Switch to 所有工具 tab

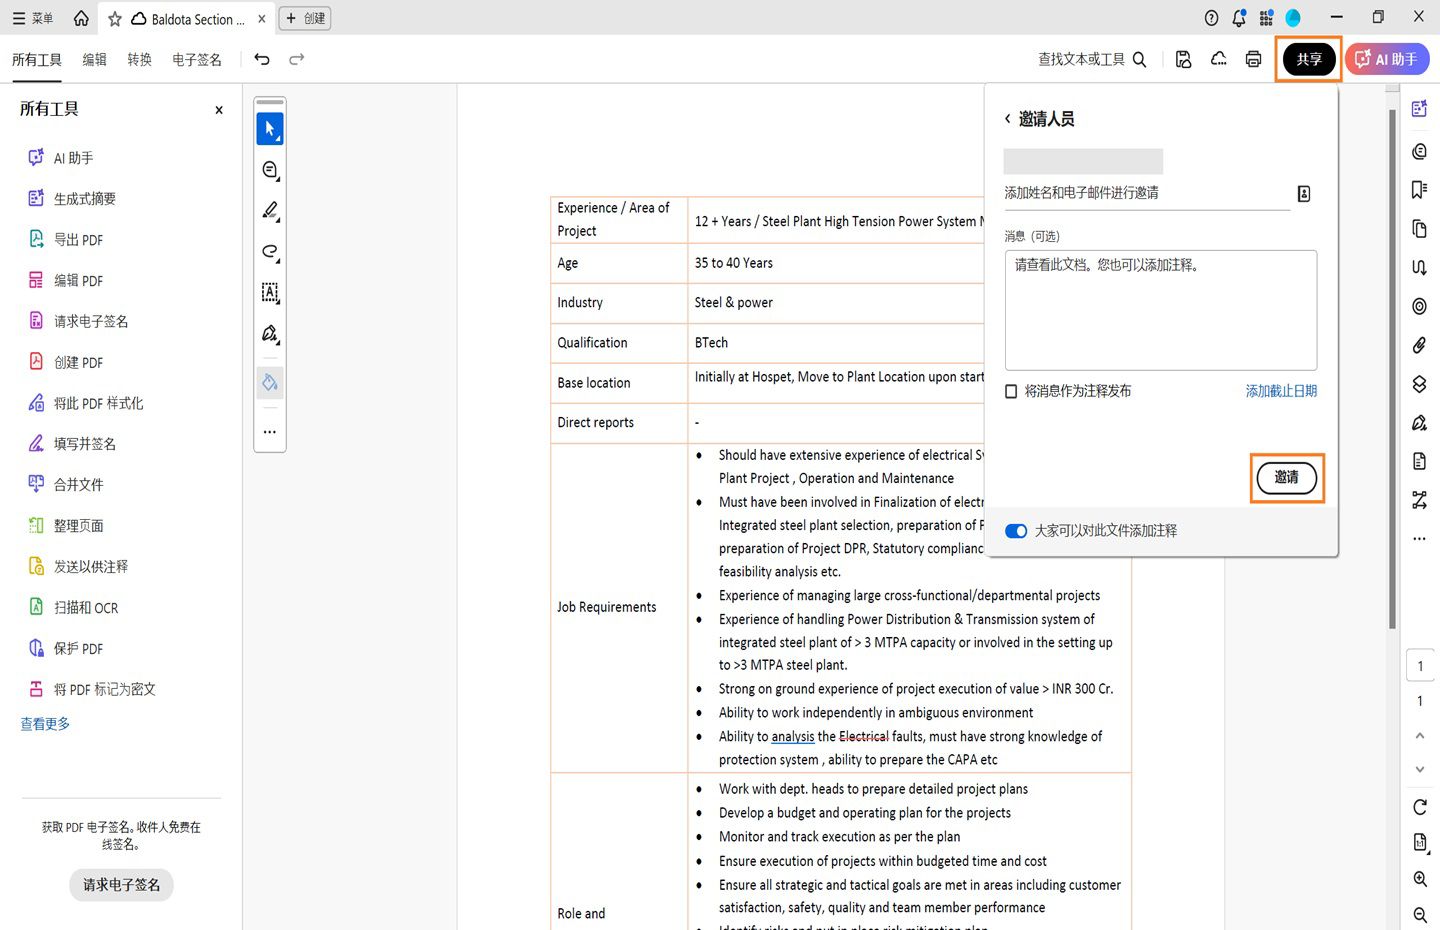pos(37,60)
